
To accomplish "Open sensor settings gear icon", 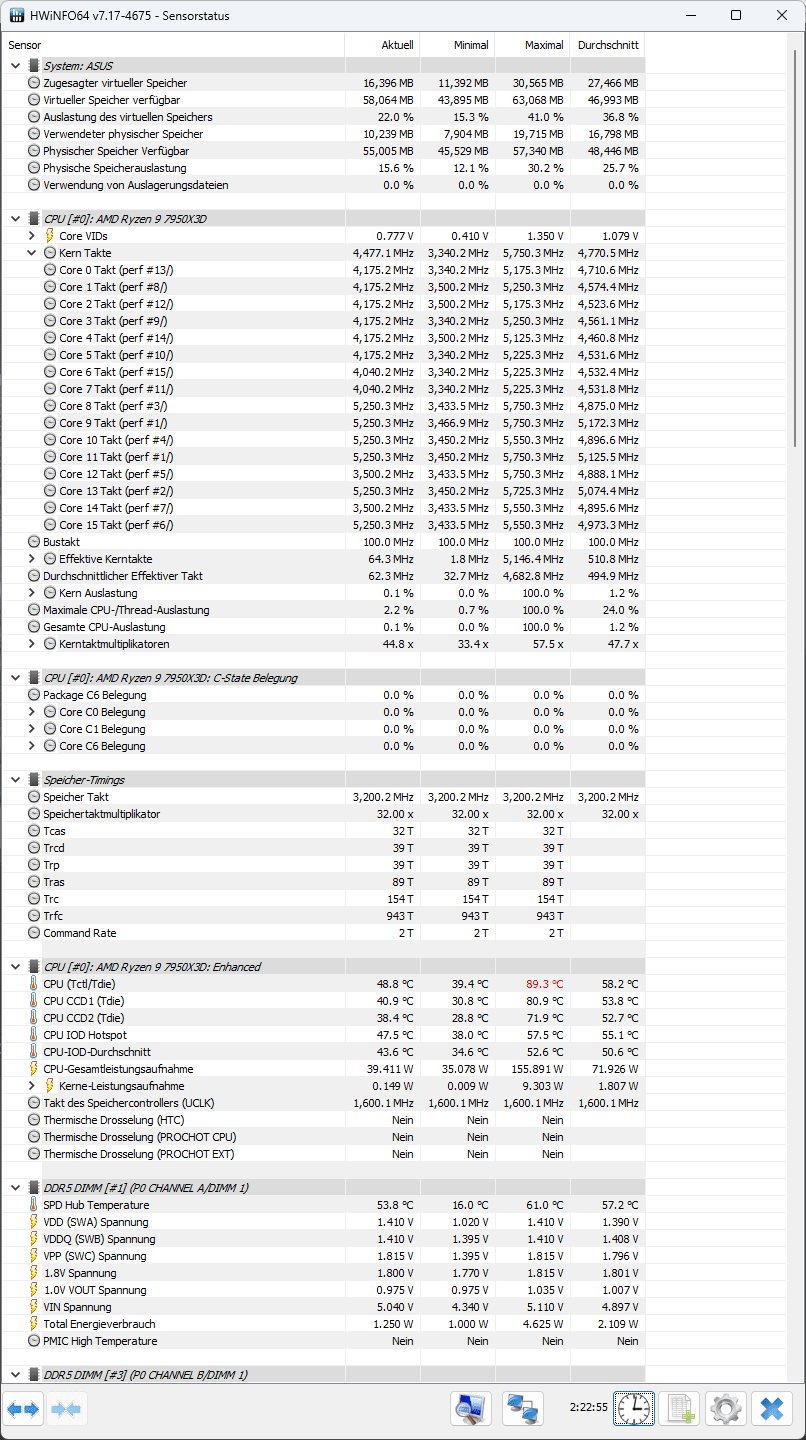I will pos(725,1409).
